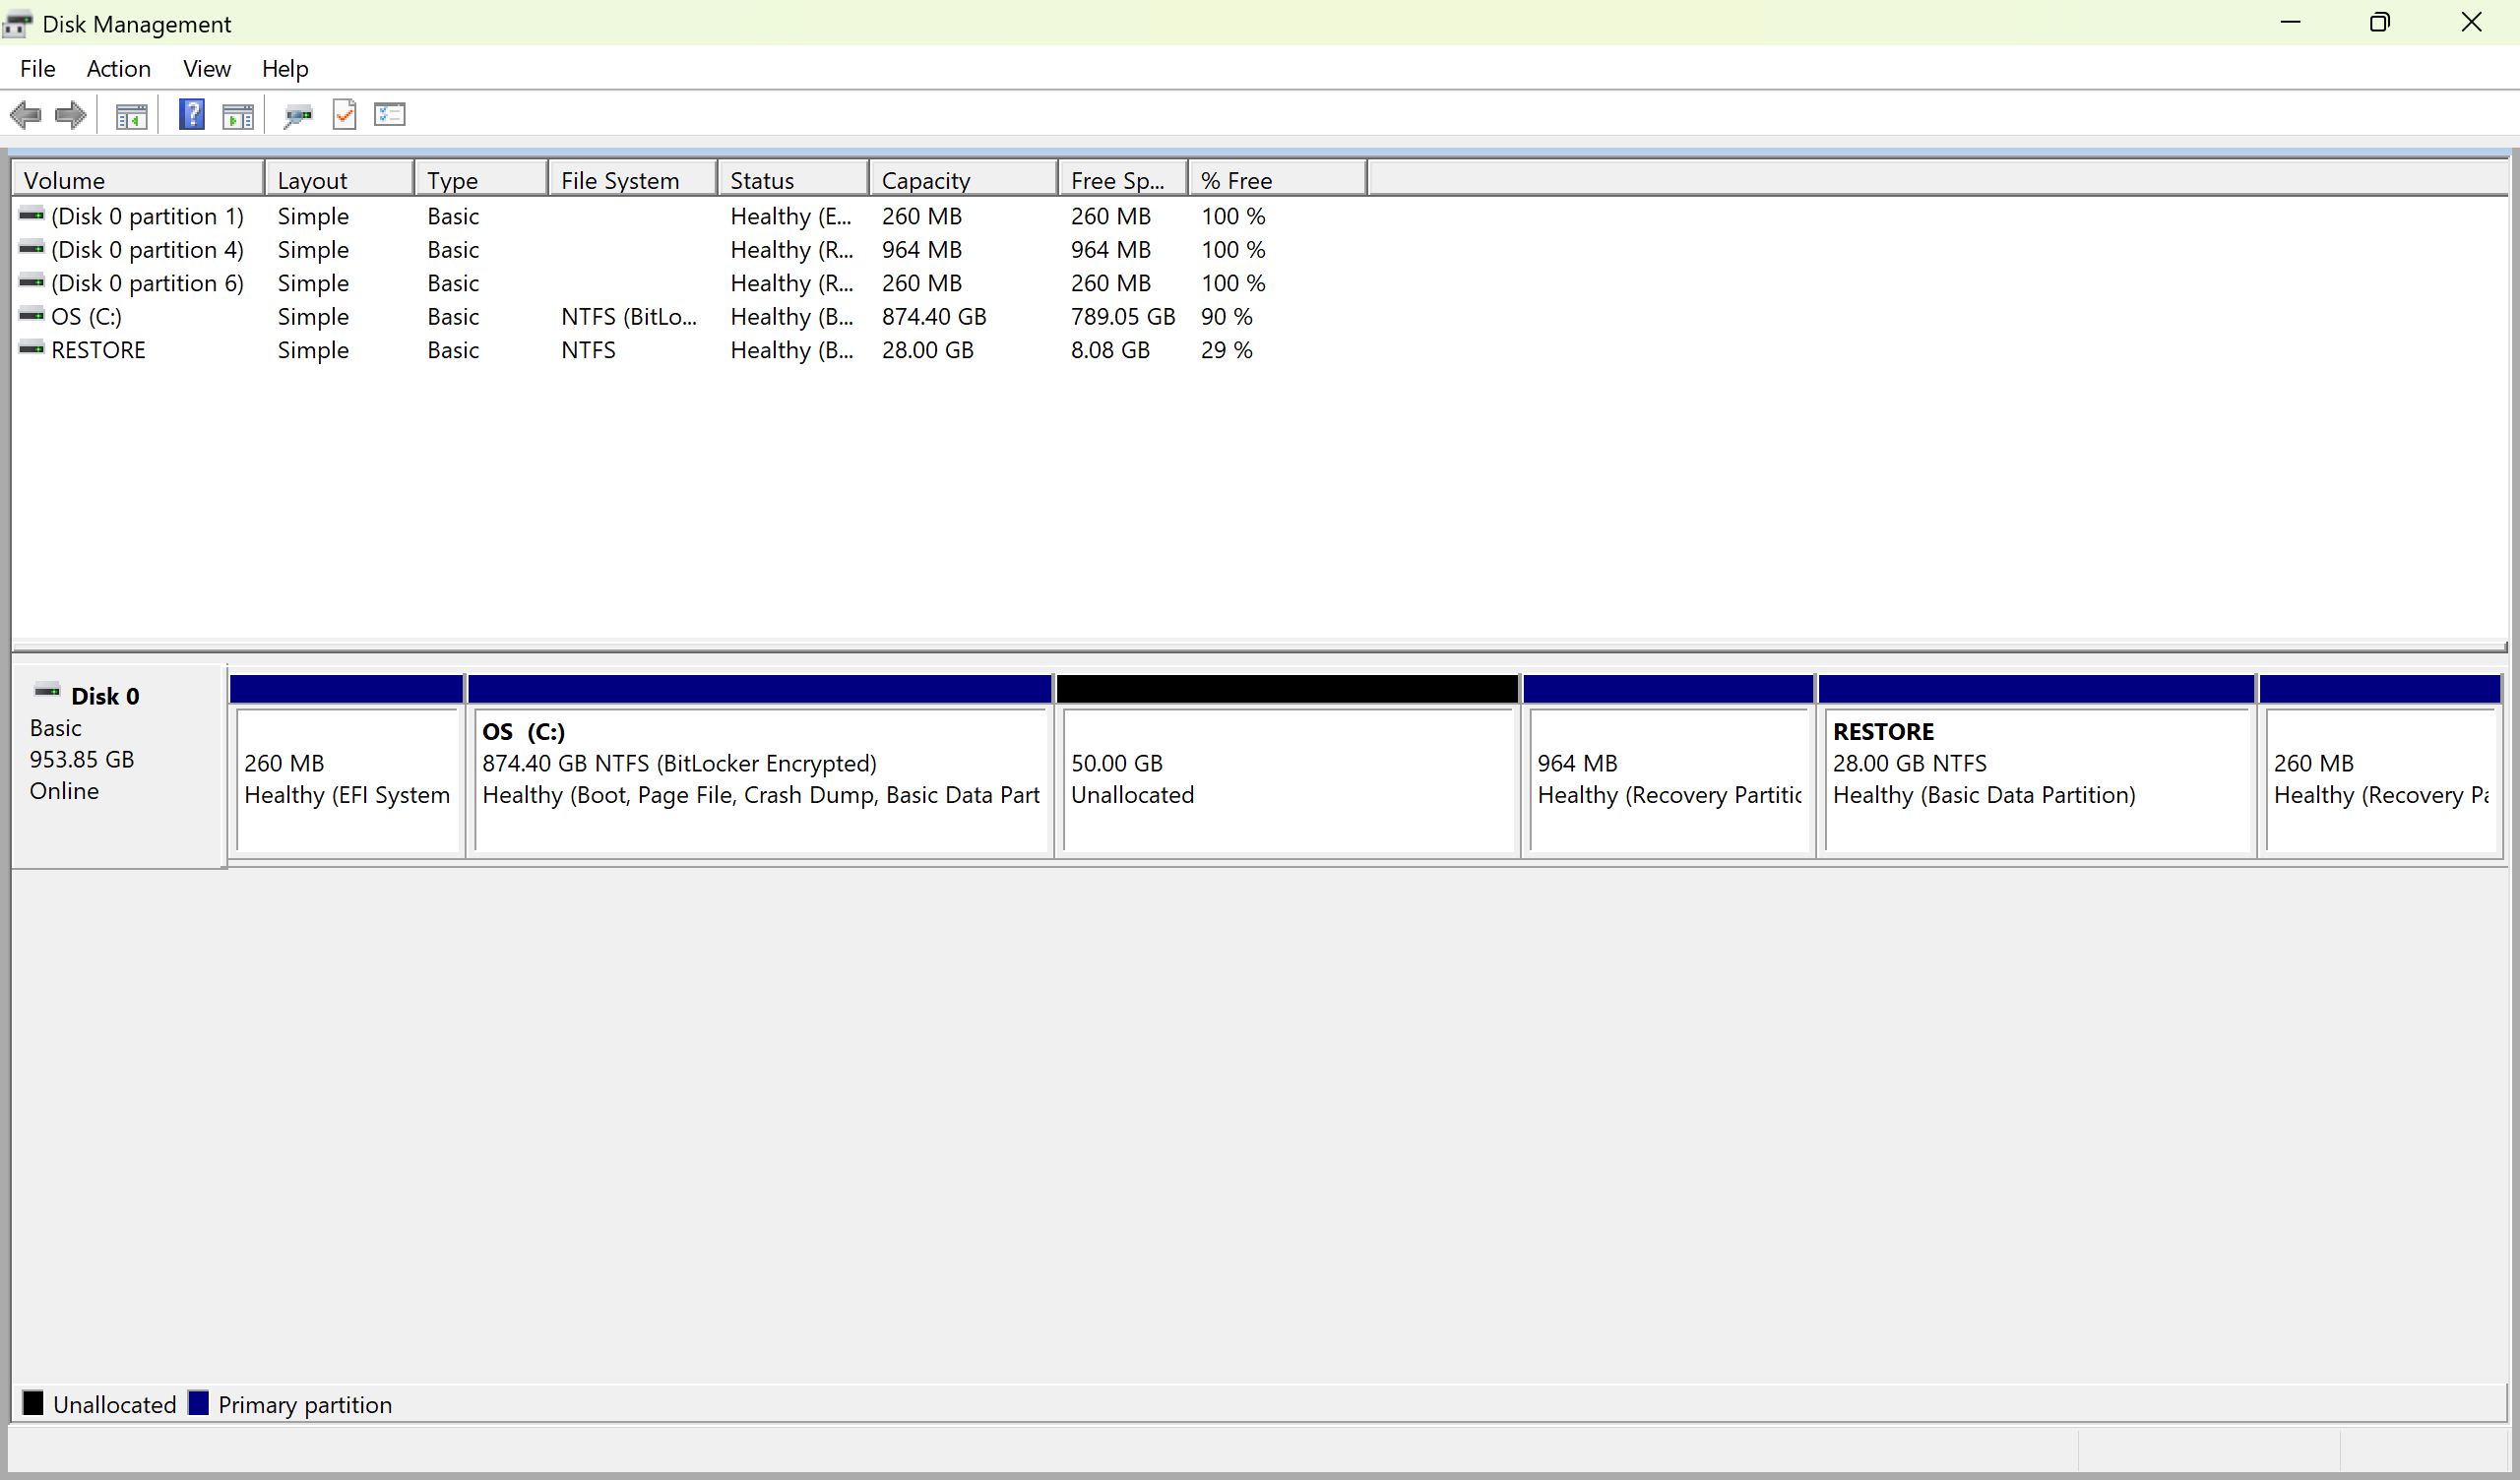The height and width of the screenshot is (1480, 2520).
Task: Select the (Disk 0 partition 1) volume row
Action: (x=690, y=216)
